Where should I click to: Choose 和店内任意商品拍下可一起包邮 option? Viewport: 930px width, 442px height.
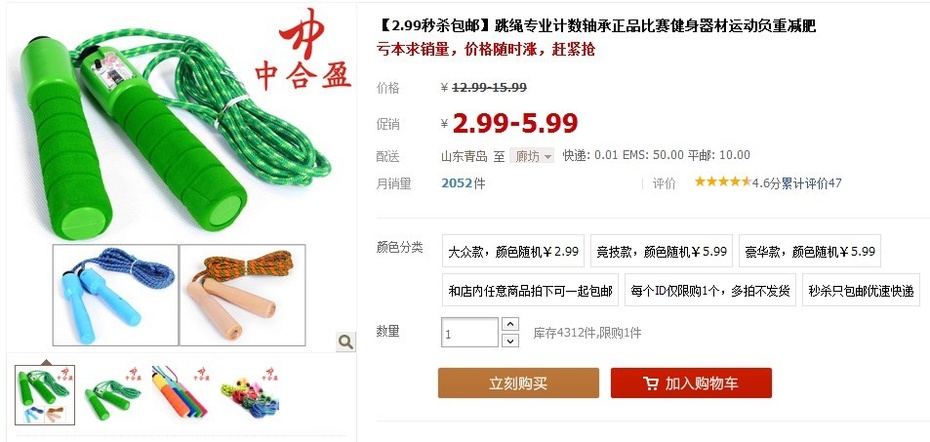(x=530, y=290)
